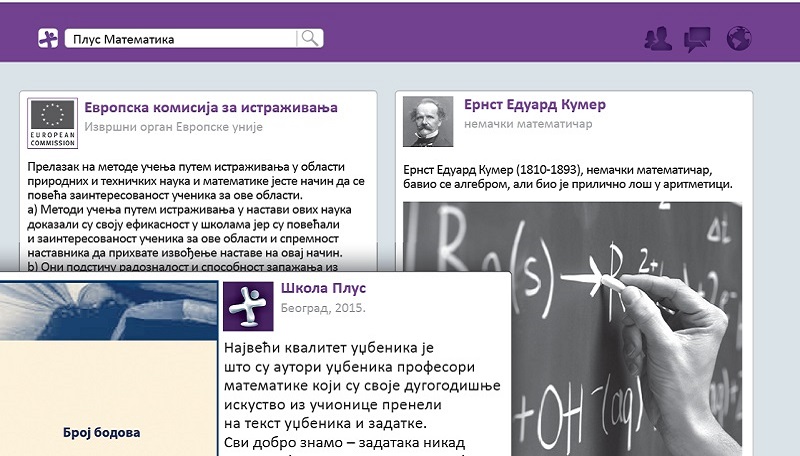Click the немачки математичар subtitle
Viewport: 800px width, 456px height.
(x=528, y=125)
